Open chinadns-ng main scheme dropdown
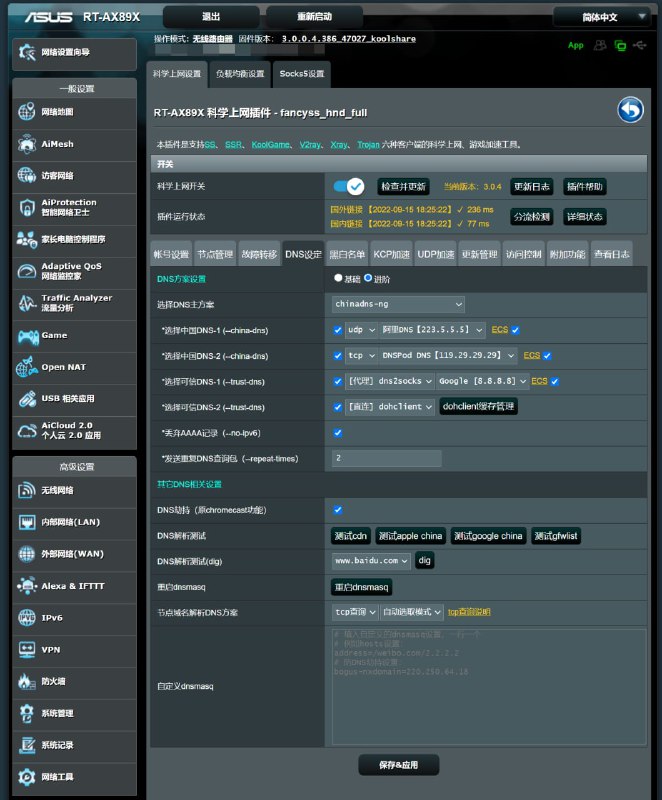The image size is (662, 800). point(398,304)
